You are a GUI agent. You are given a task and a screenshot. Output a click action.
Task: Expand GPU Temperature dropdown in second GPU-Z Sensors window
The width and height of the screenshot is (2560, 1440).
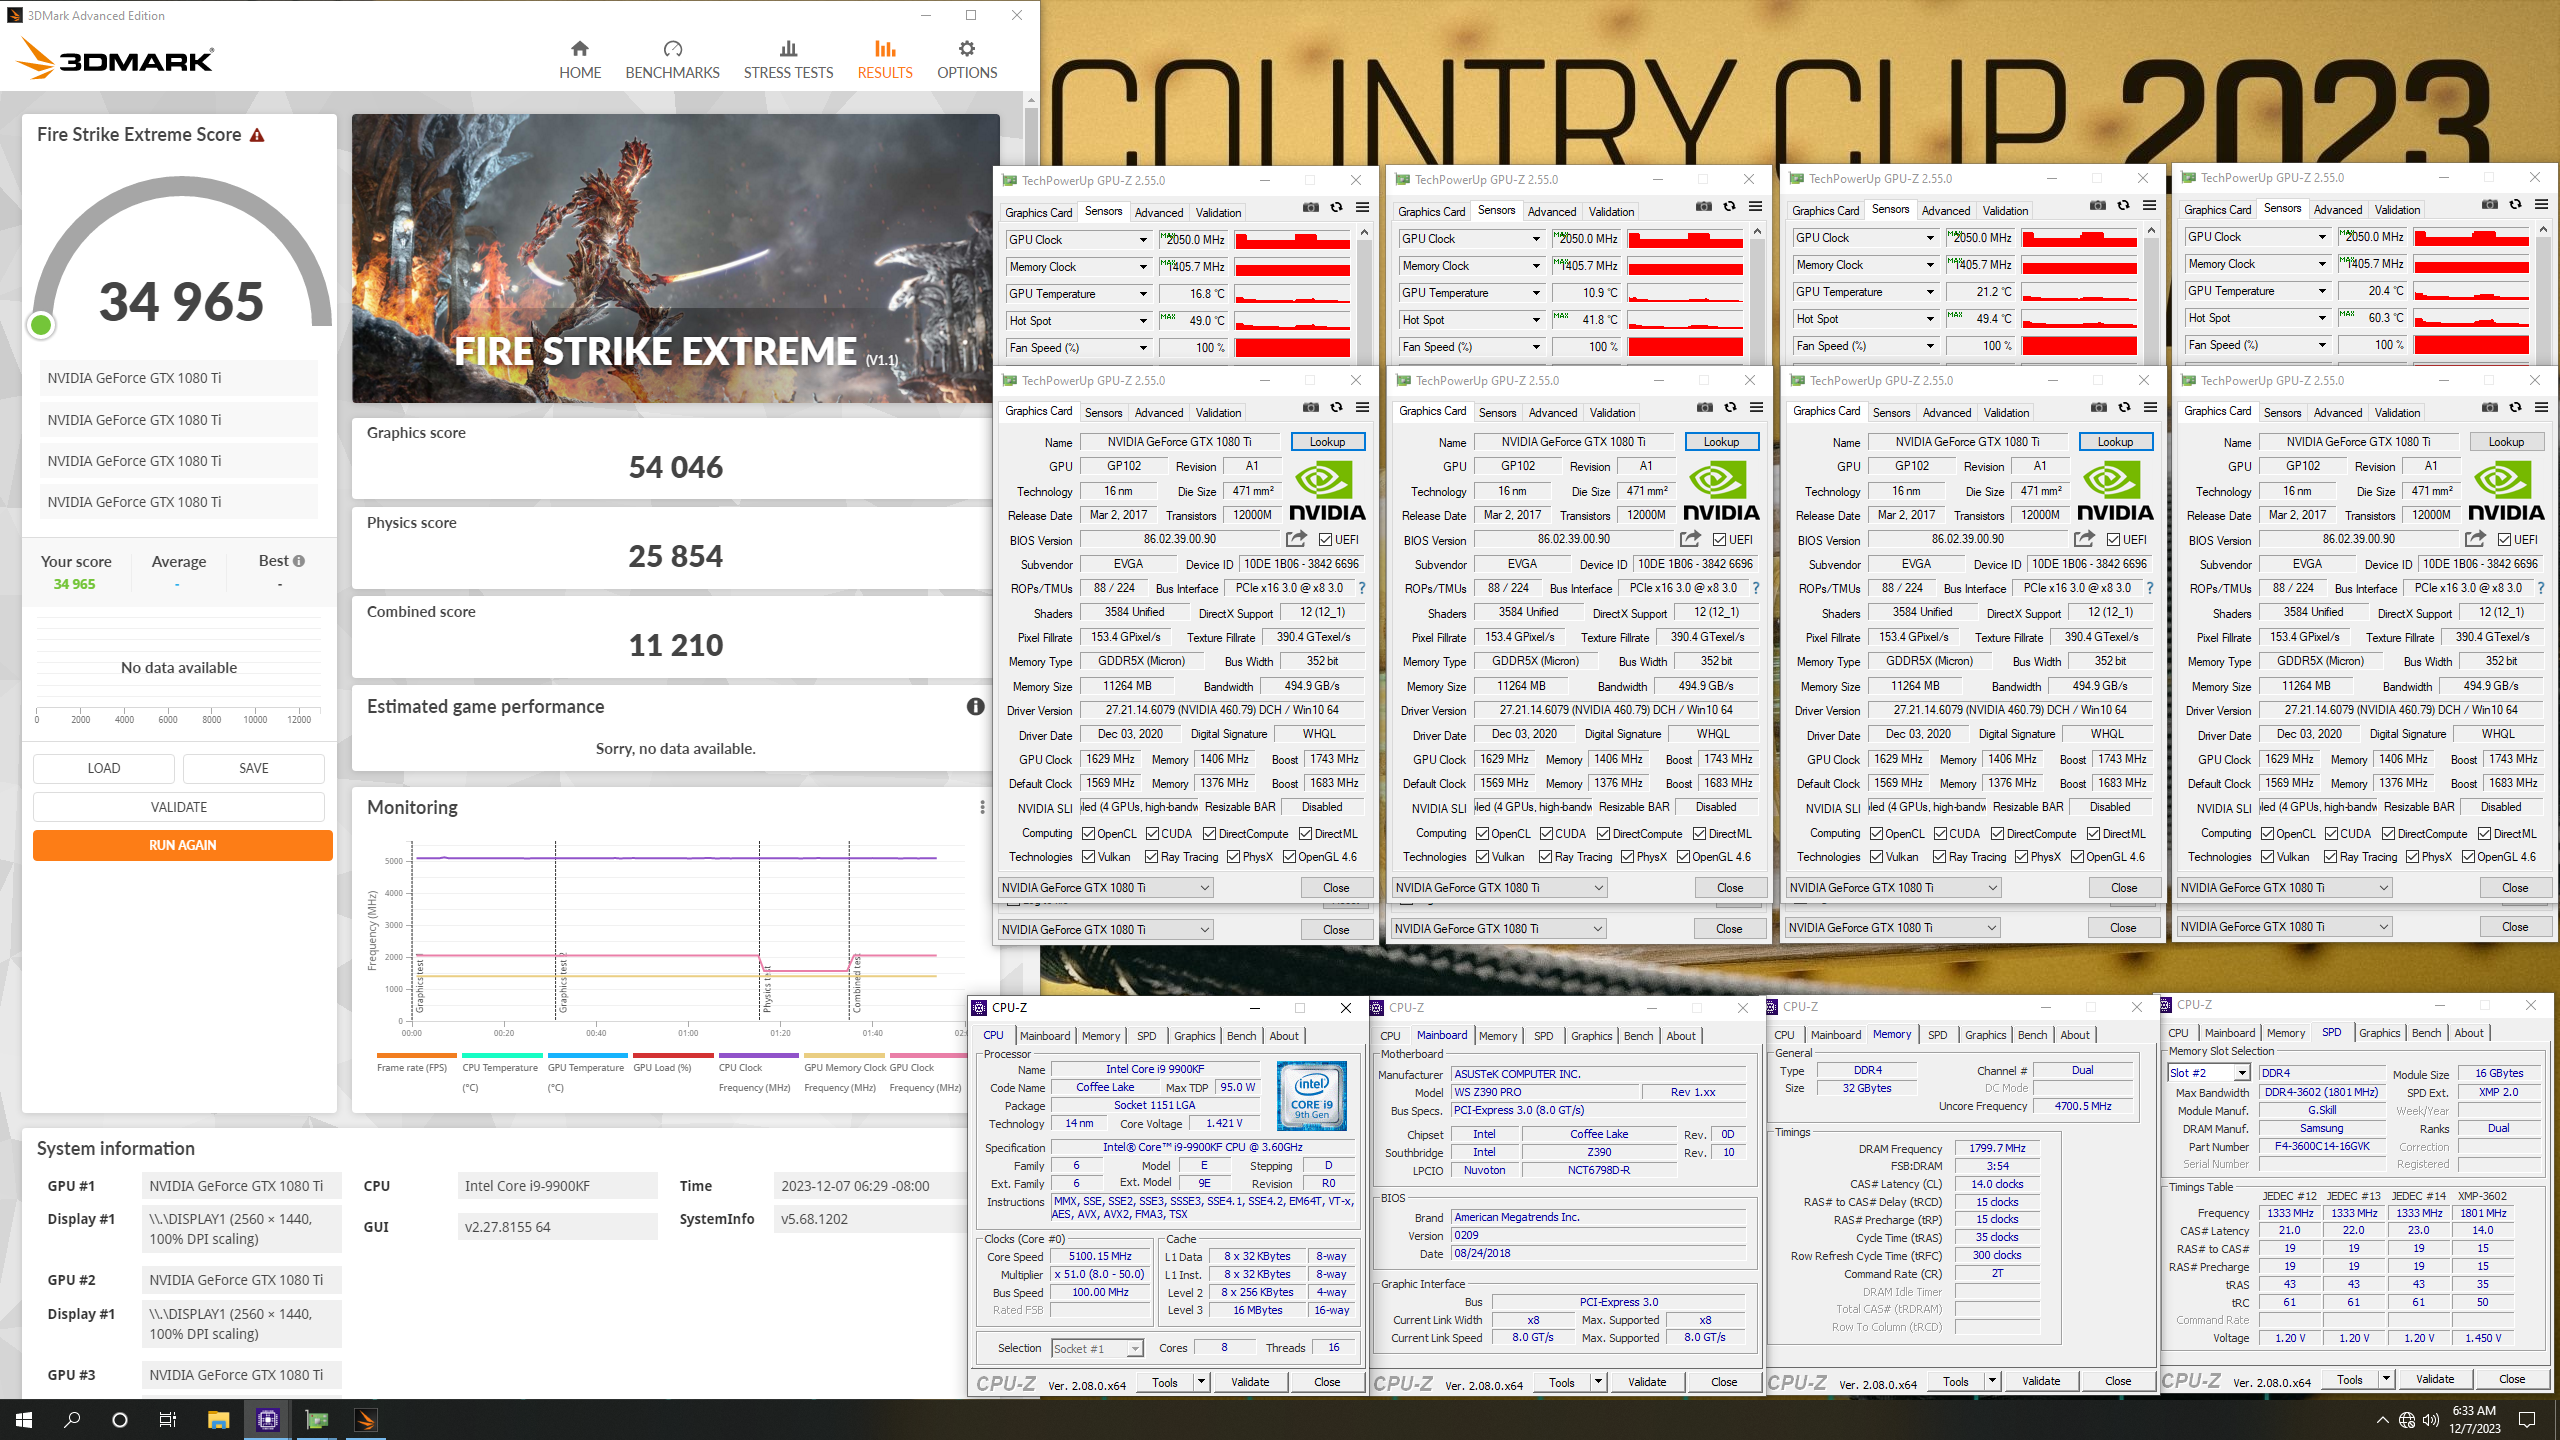(x=1536, y=293)
